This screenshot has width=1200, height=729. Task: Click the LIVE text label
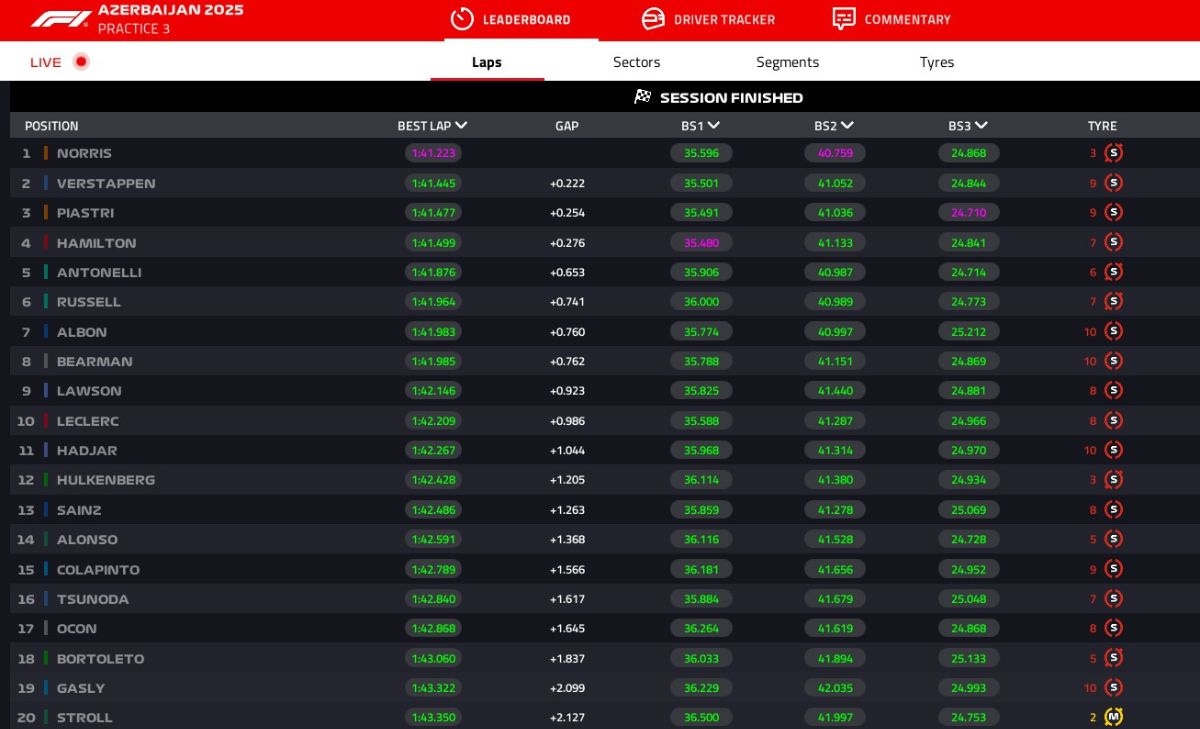[x=46, y=62]
